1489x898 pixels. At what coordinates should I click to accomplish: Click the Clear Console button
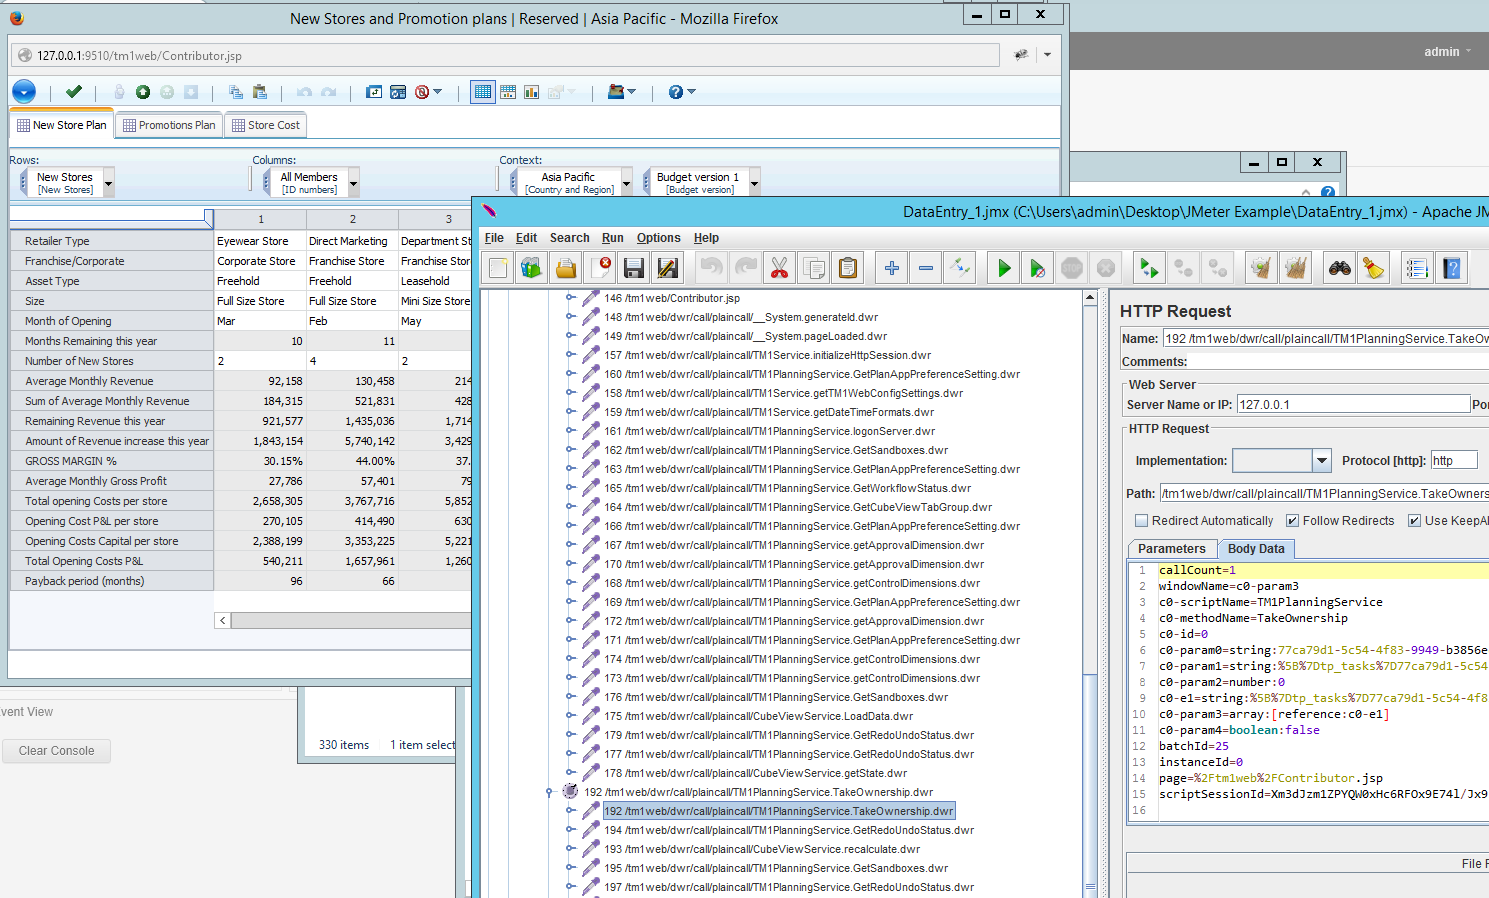click(56, 751)
